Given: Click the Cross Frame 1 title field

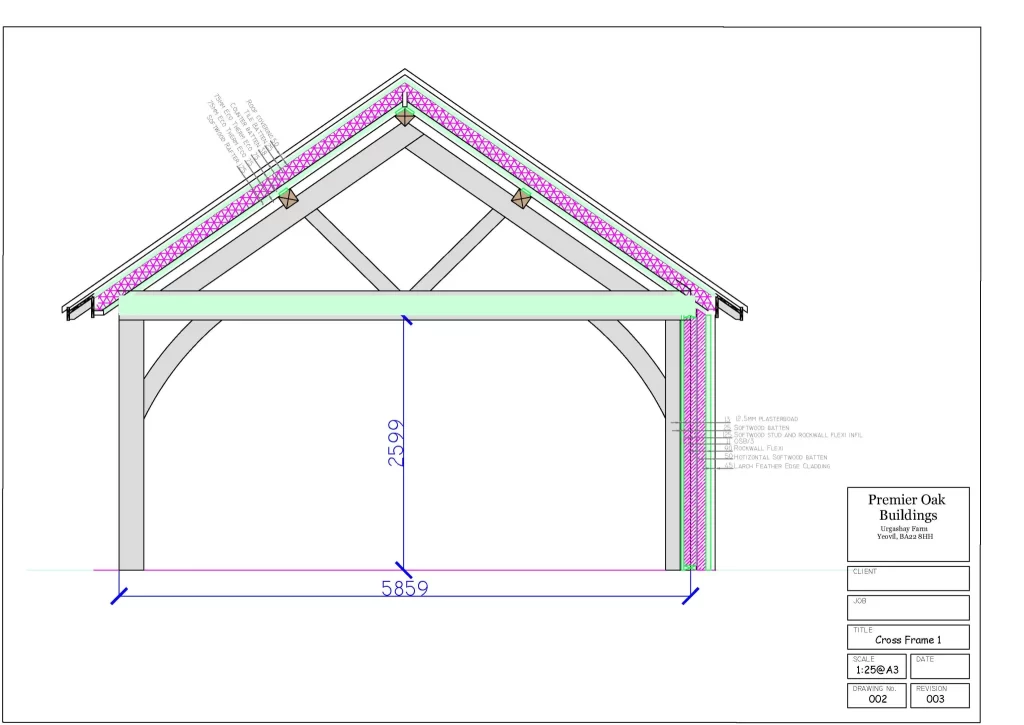Looking at the screenshot, I should [908, 639].
